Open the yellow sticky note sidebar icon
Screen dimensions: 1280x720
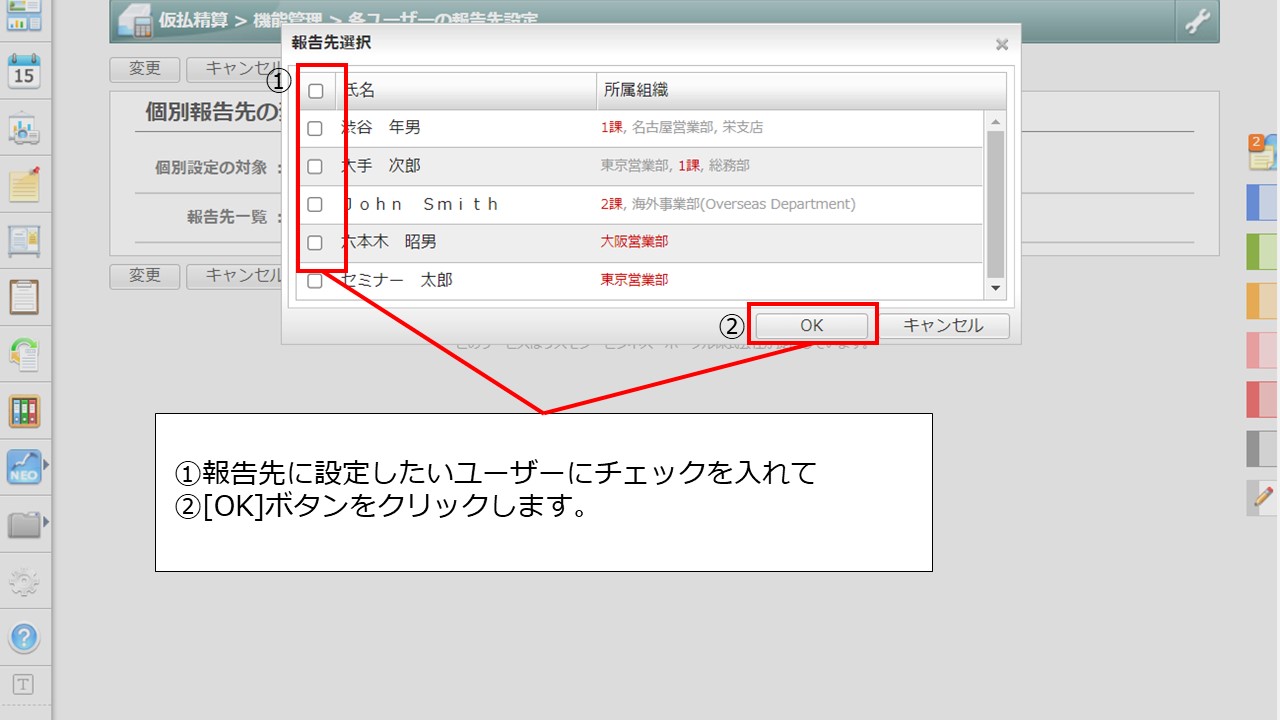click(x=24, y=184)
